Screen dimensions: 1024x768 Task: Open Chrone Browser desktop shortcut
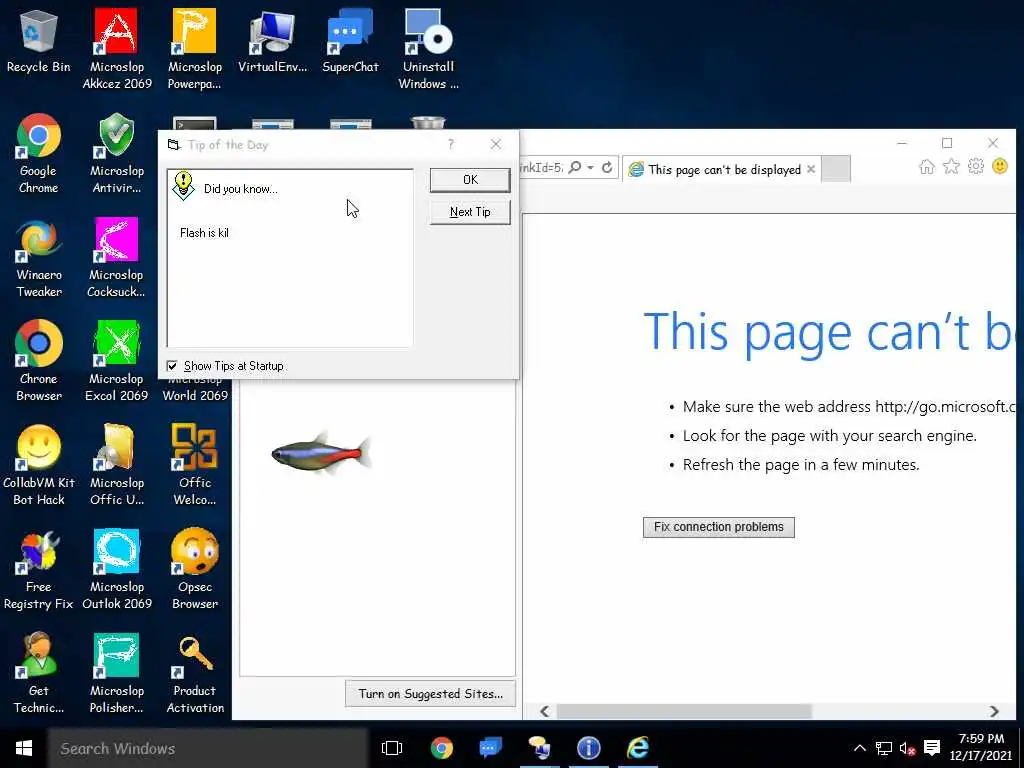click(39, 360)
